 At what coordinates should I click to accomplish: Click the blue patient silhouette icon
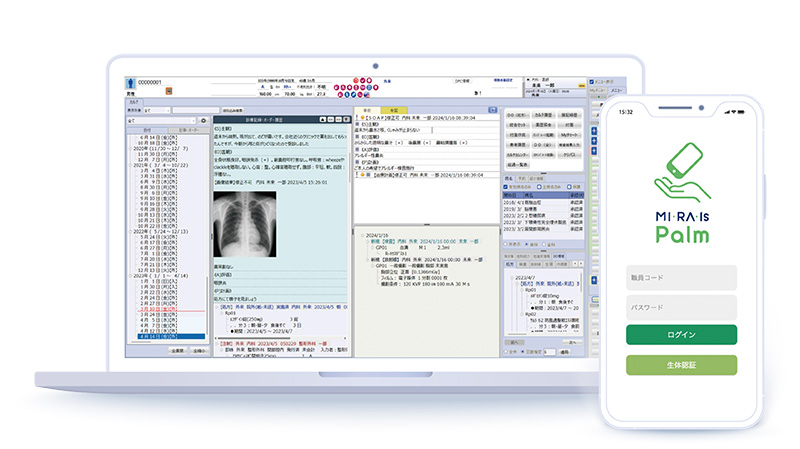[x=130, y=82]
